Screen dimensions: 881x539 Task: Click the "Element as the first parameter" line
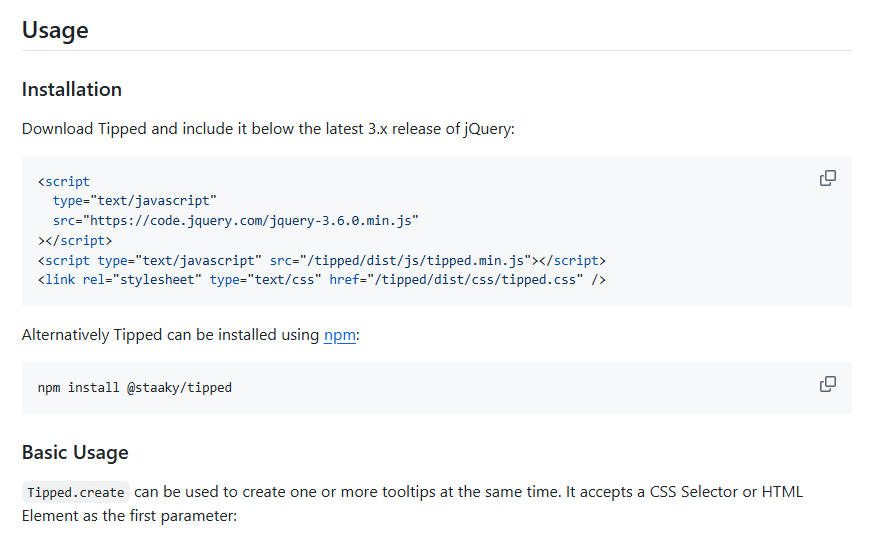[130, 517]
